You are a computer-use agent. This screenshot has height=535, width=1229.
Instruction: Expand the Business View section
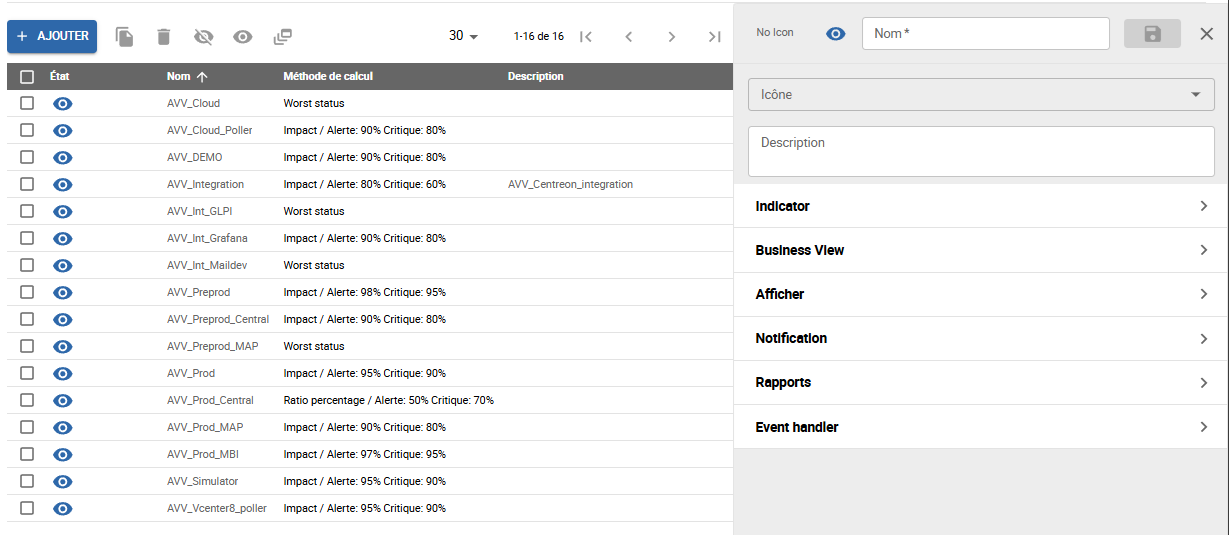click(981, 250)
